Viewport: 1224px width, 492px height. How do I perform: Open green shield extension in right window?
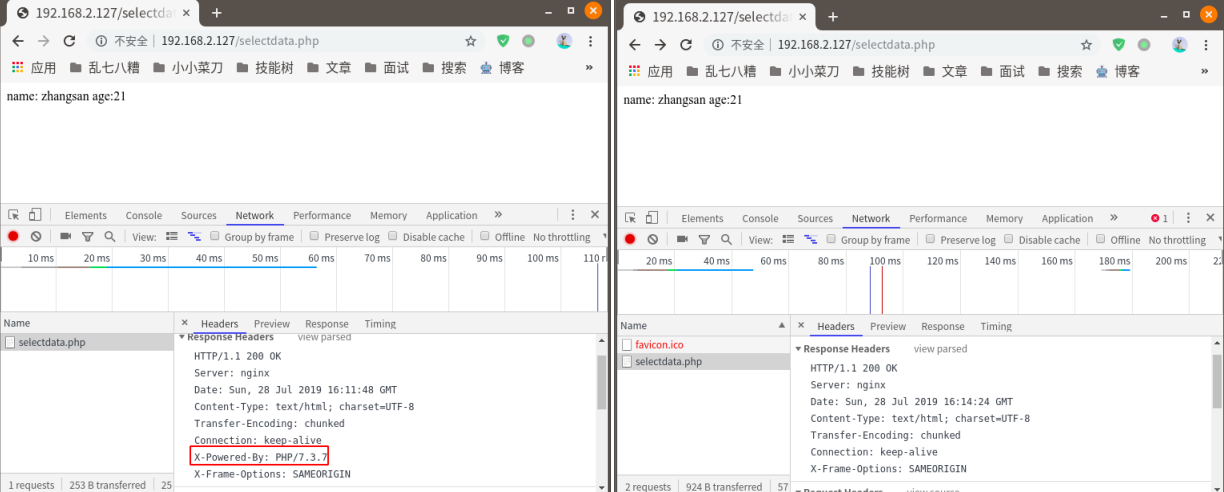tap(1119, 45)
